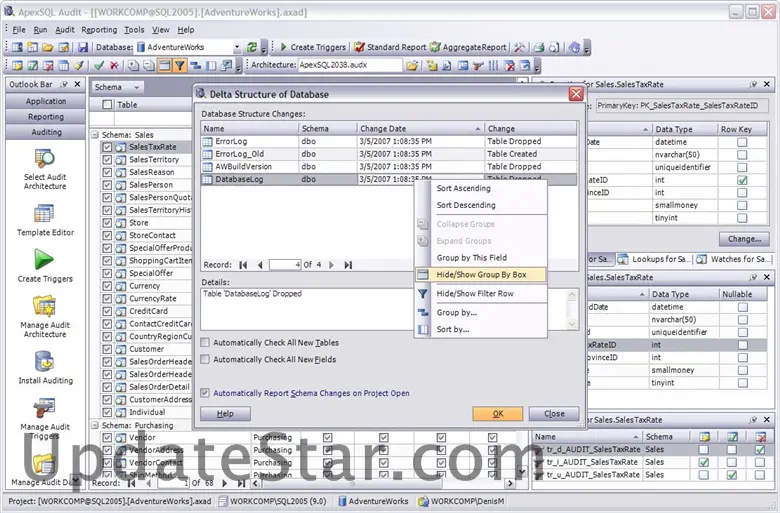This screenshot has width=780, height=513.
Task: Open Select Audit Architecture in Outlook Bar
Action: [x=45, y=170]
